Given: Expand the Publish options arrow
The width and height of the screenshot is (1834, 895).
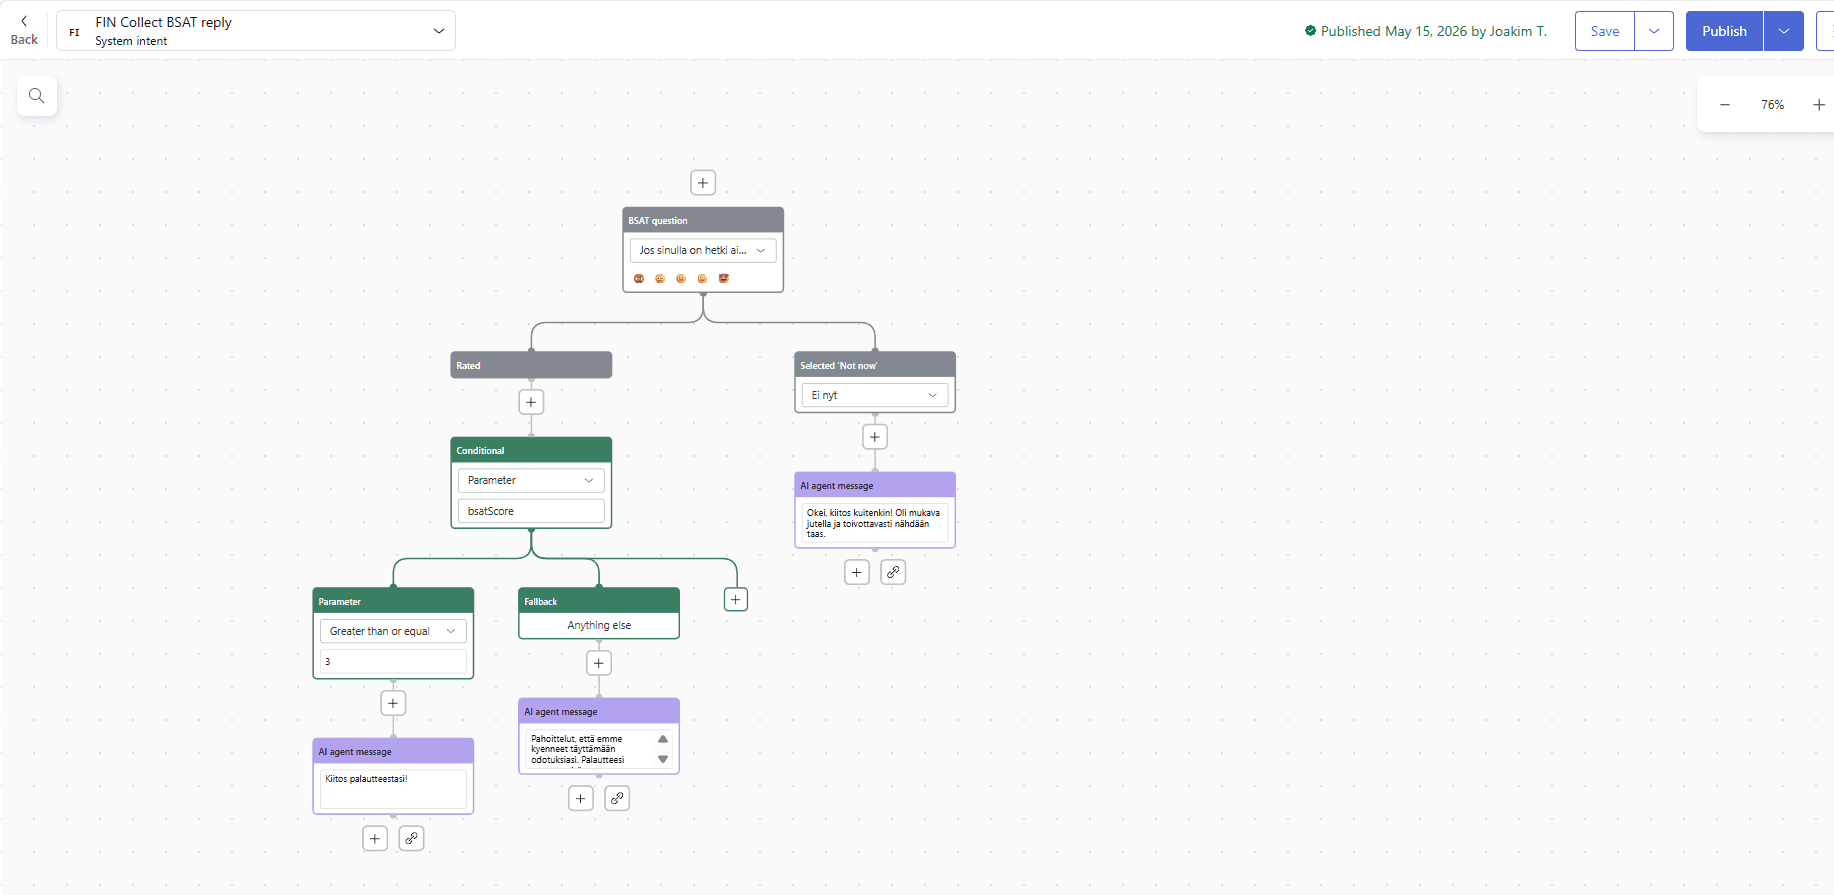Looking at the screenshot, I should [x=1784, y=31].
